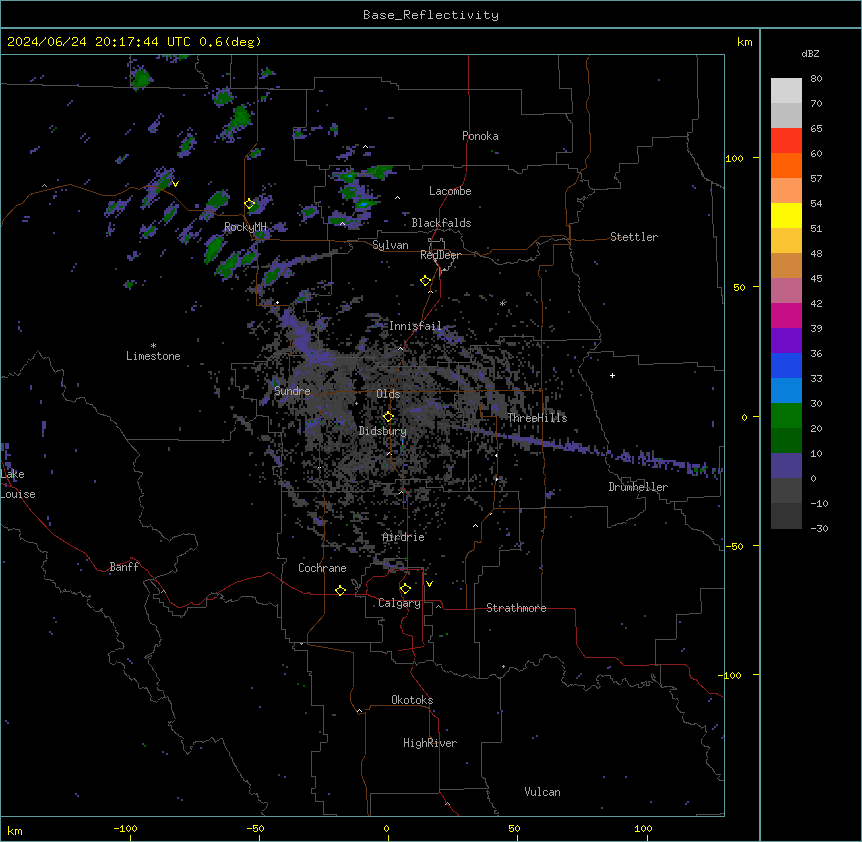
Task: Click the 0.6(deg) elevation angle text
Action: click(230, 42)
